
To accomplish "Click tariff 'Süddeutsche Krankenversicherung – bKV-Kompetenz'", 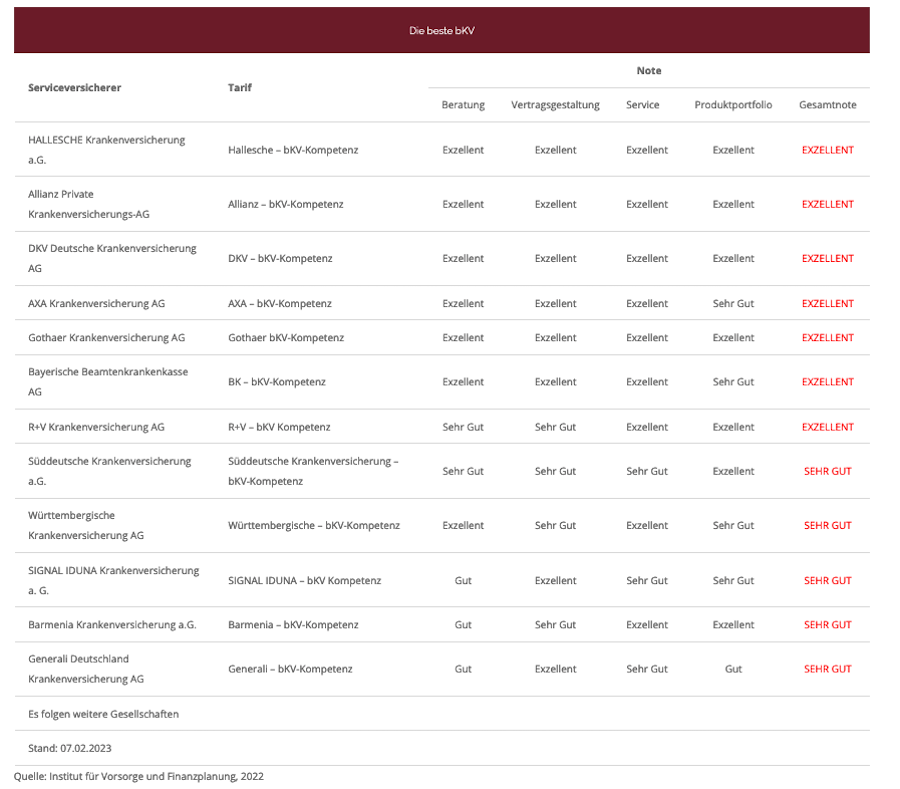I will 313,471.
